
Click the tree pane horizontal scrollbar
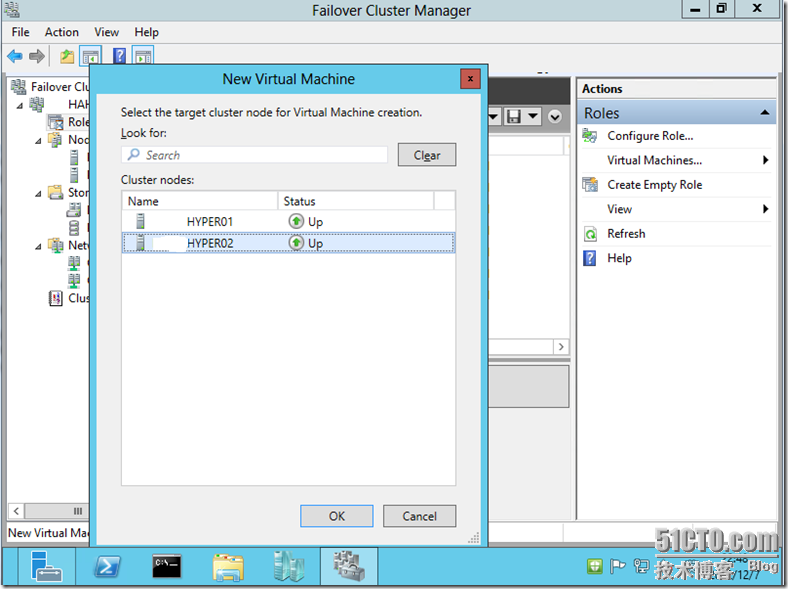(56, 511)
